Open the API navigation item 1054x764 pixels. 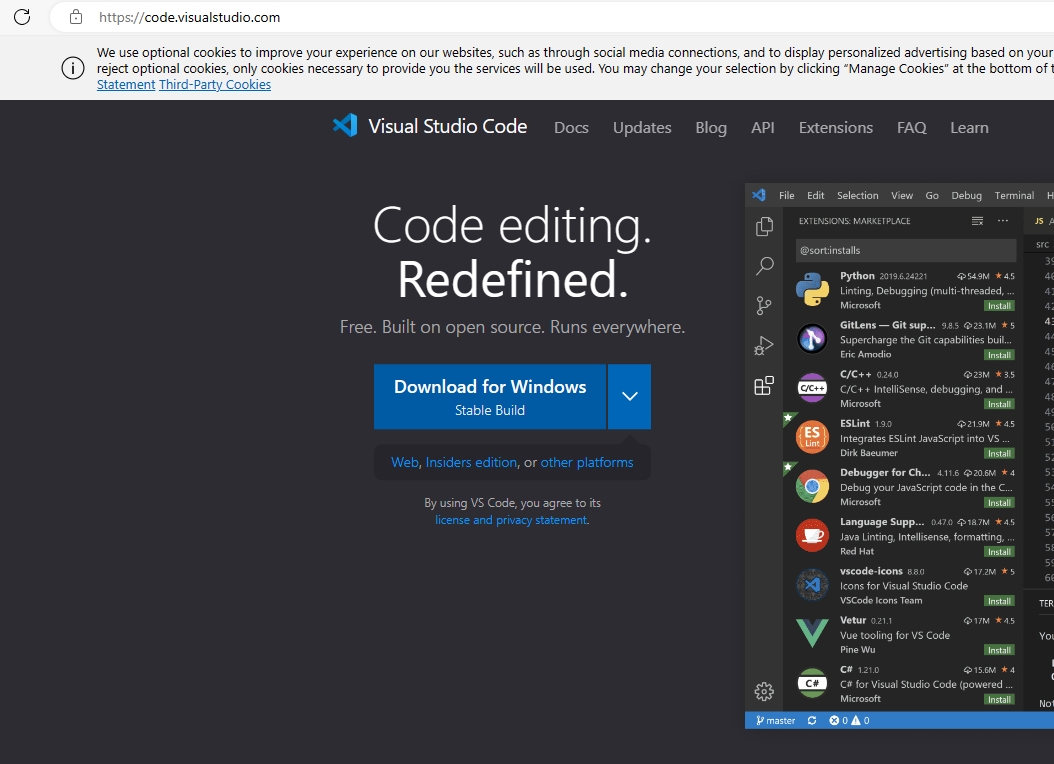(763, 128)
